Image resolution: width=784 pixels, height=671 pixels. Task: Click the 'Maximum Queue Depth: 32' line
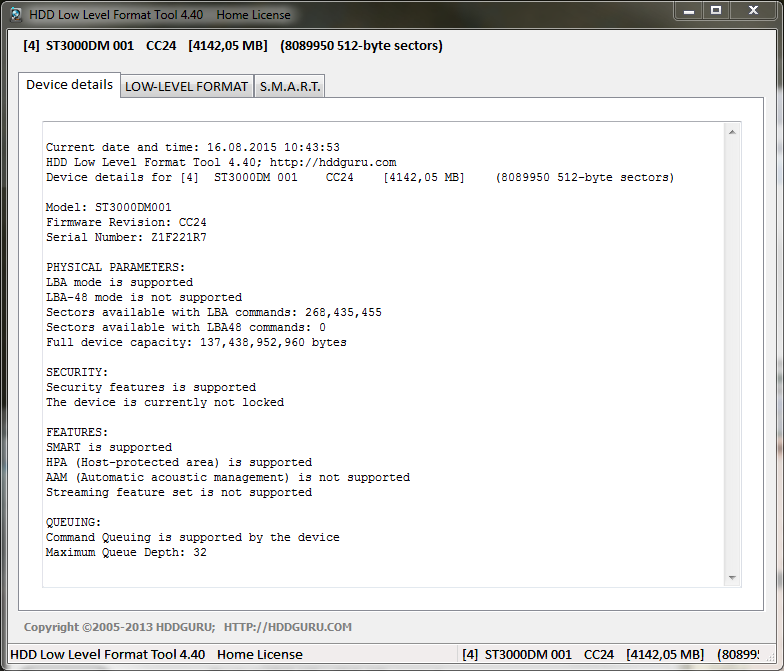pos(126,552)
